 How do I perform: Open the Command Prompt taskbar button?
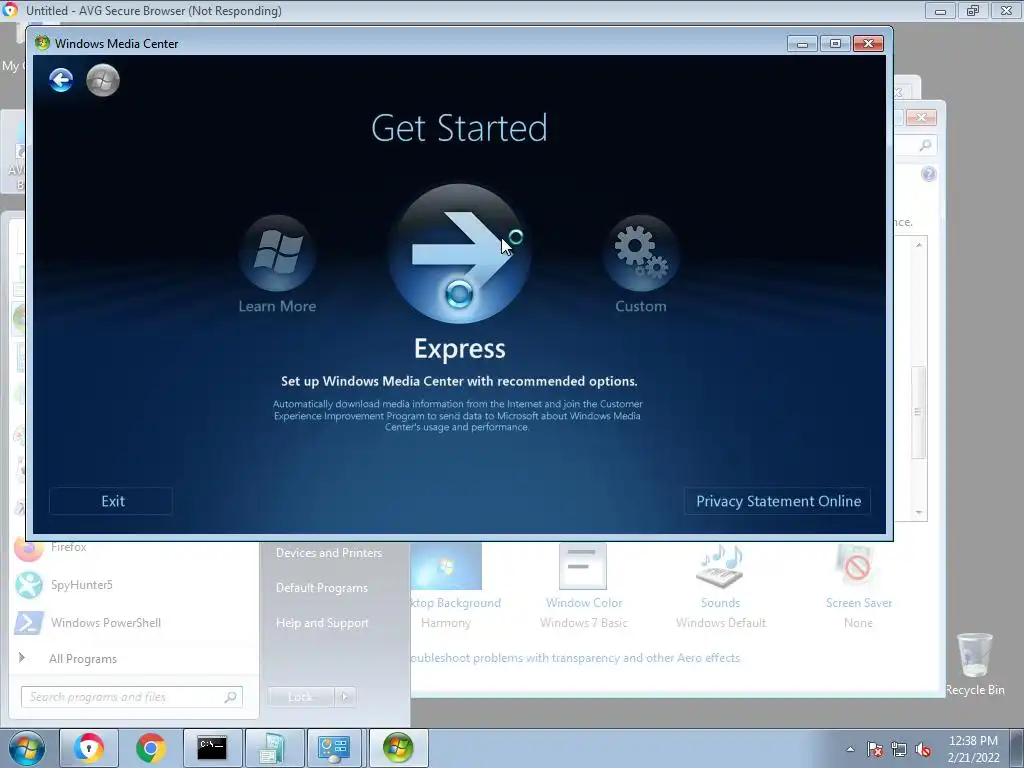(x=212, y=748)
